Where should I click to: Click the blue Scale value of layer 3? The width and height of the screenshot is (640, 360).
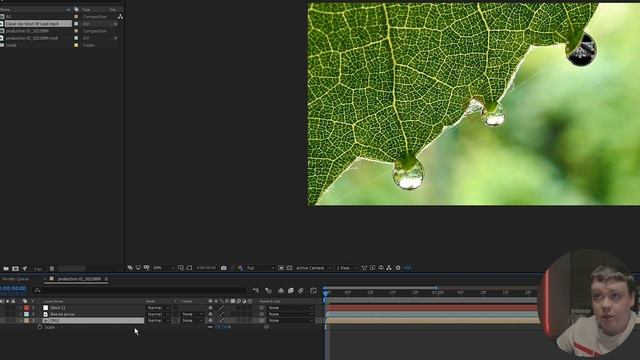222,327
